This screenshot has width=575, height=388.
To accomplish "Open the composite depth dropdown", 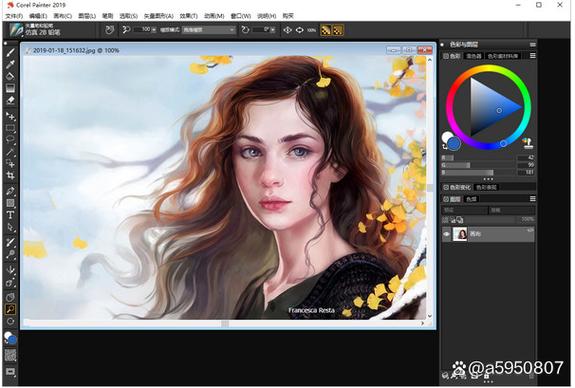I will [512, 211].
